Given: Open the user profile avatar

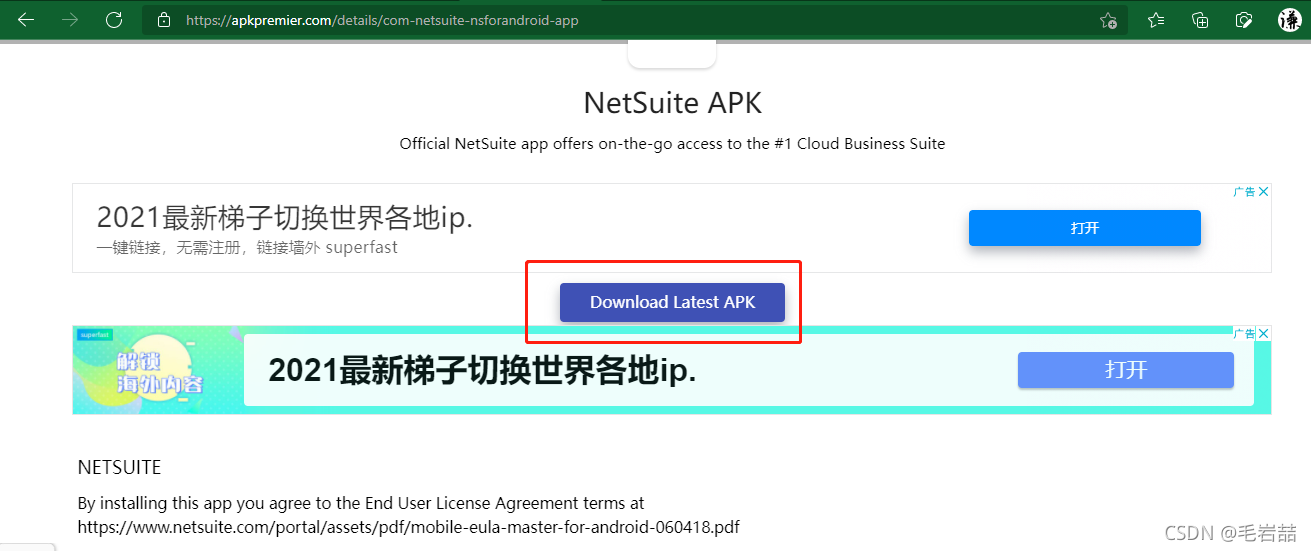Looking at the screenshot, I should [1289, 20].
